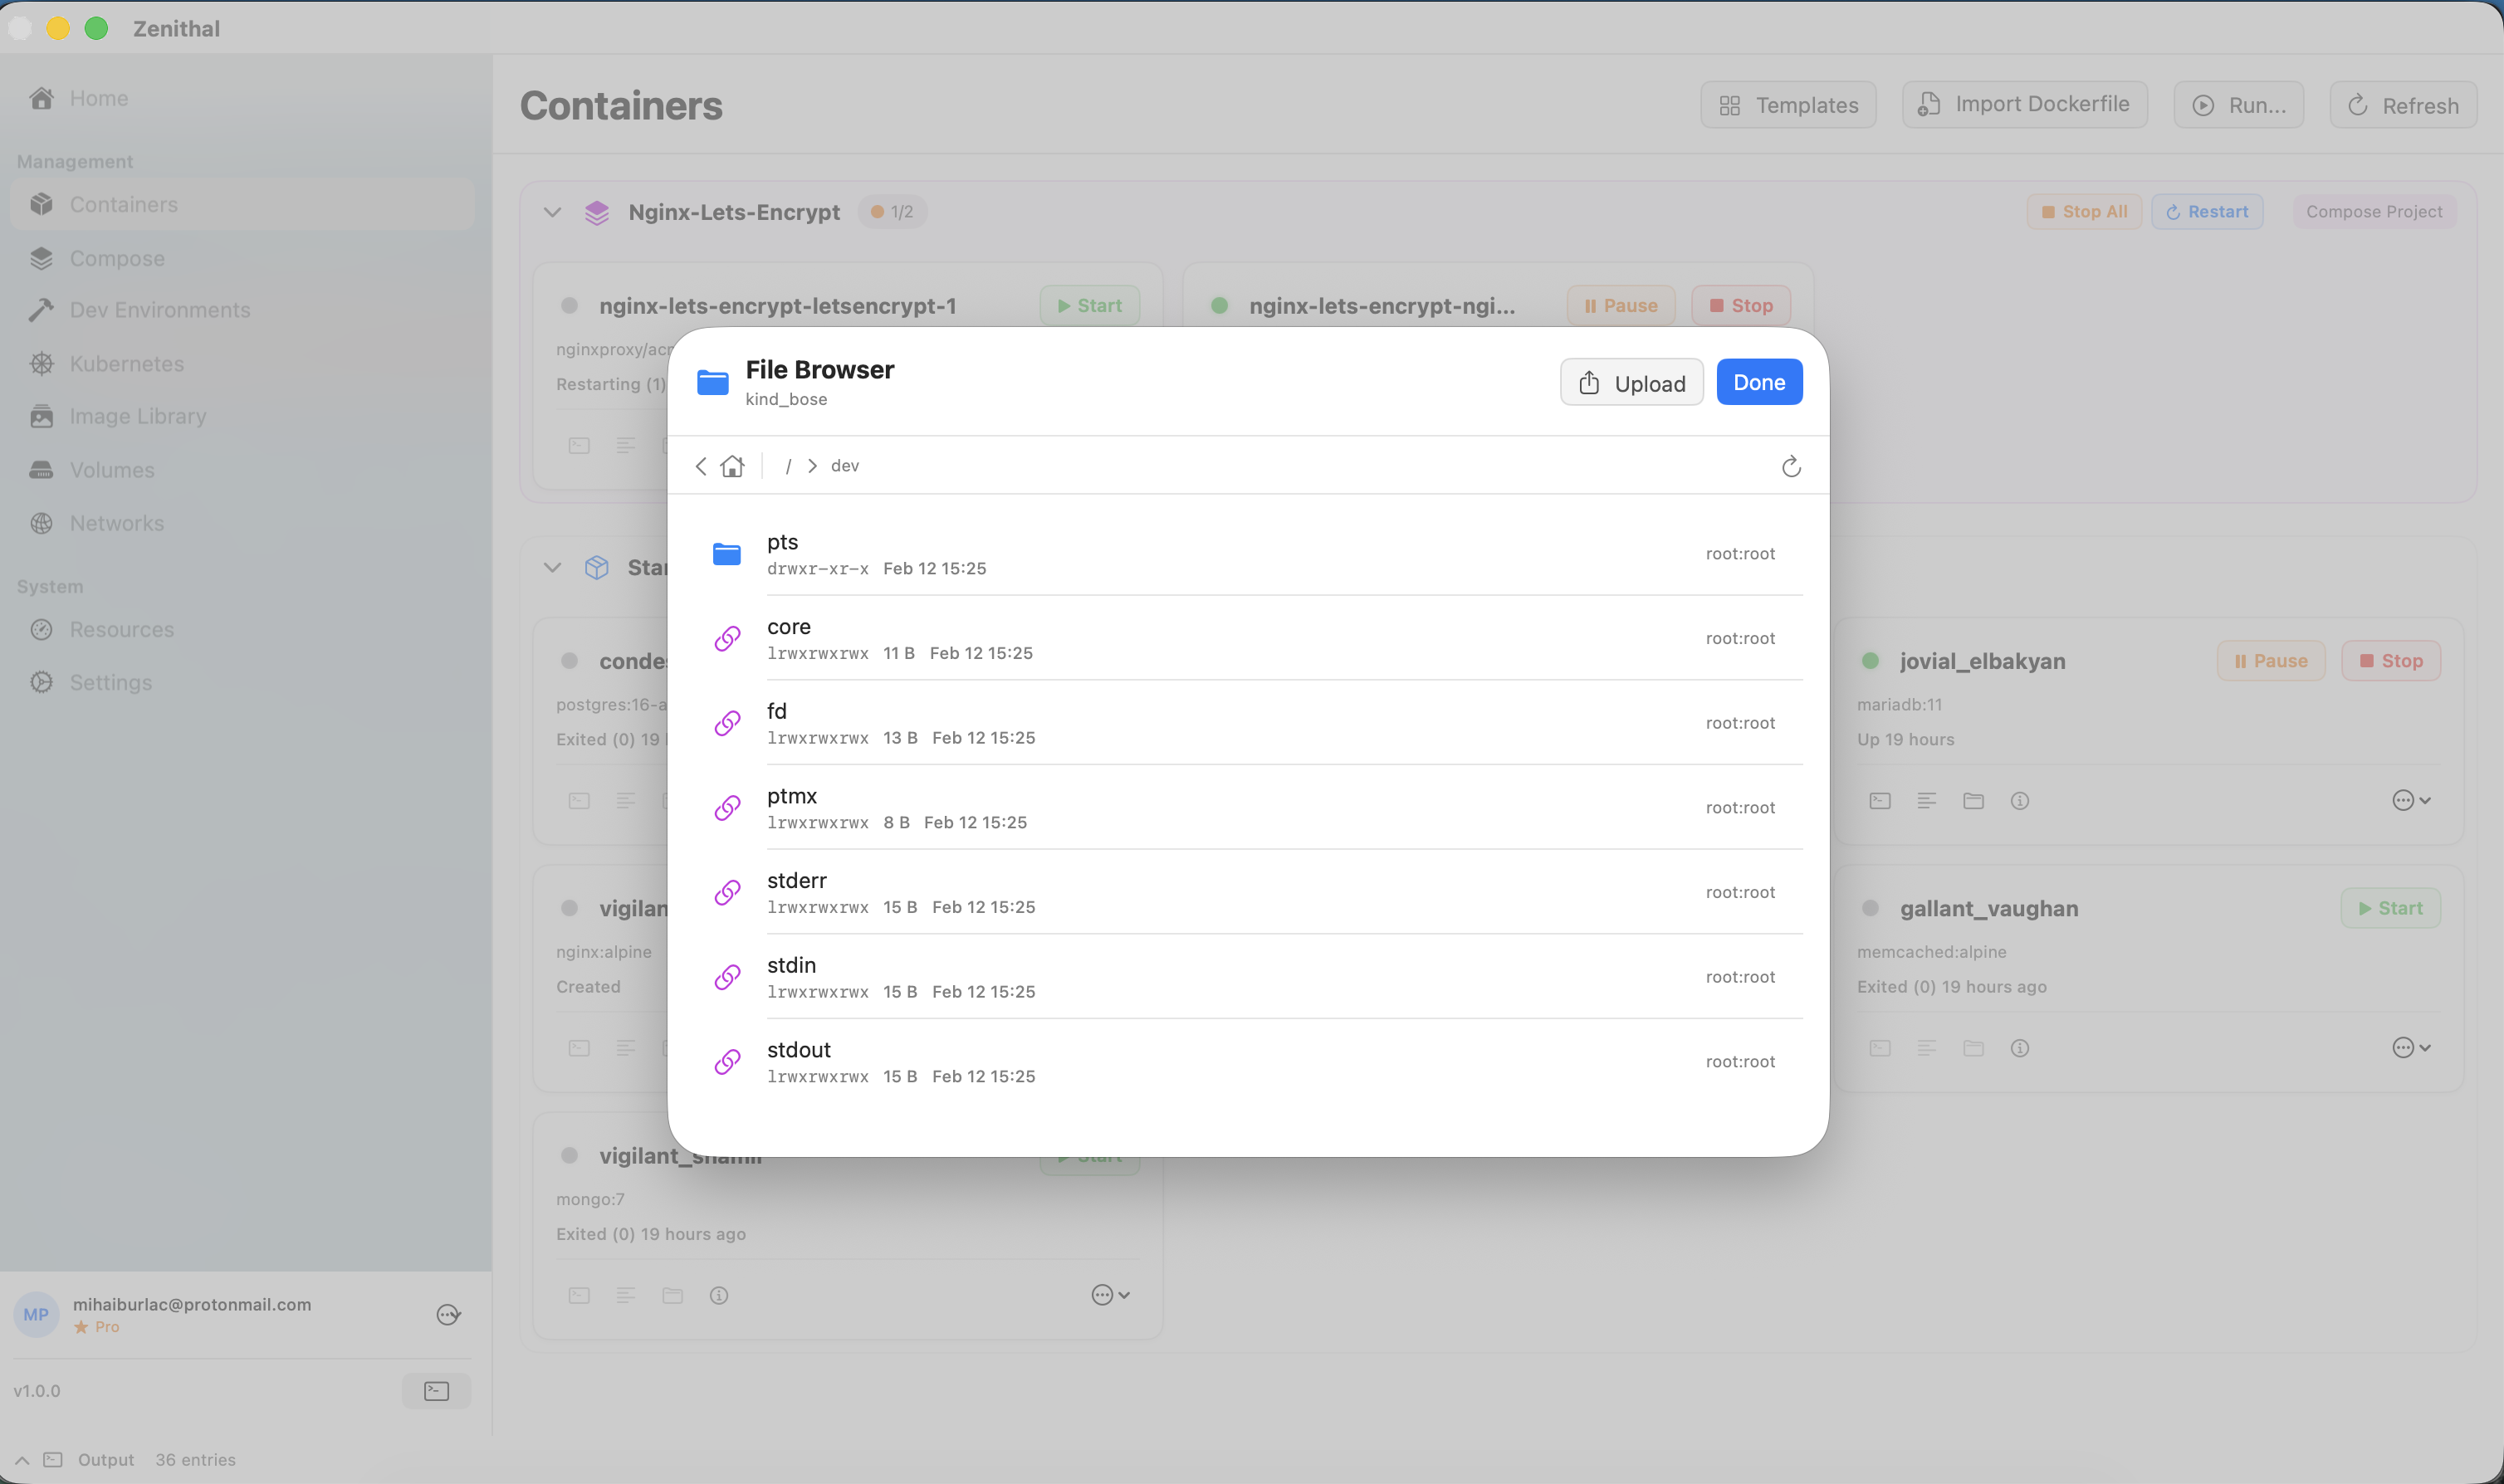Open a terminal for vigilant_shamir container

coord(579,1294)
